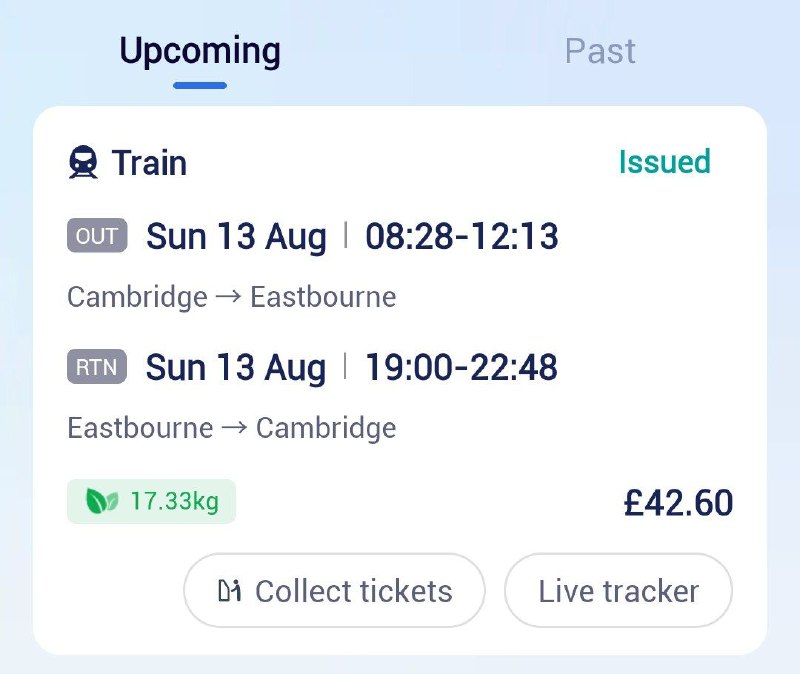Click the arrow between Cambridge and Eastbourne
Image resolution: width=800 pixels, height=674 pixels.
click(229, 297)
